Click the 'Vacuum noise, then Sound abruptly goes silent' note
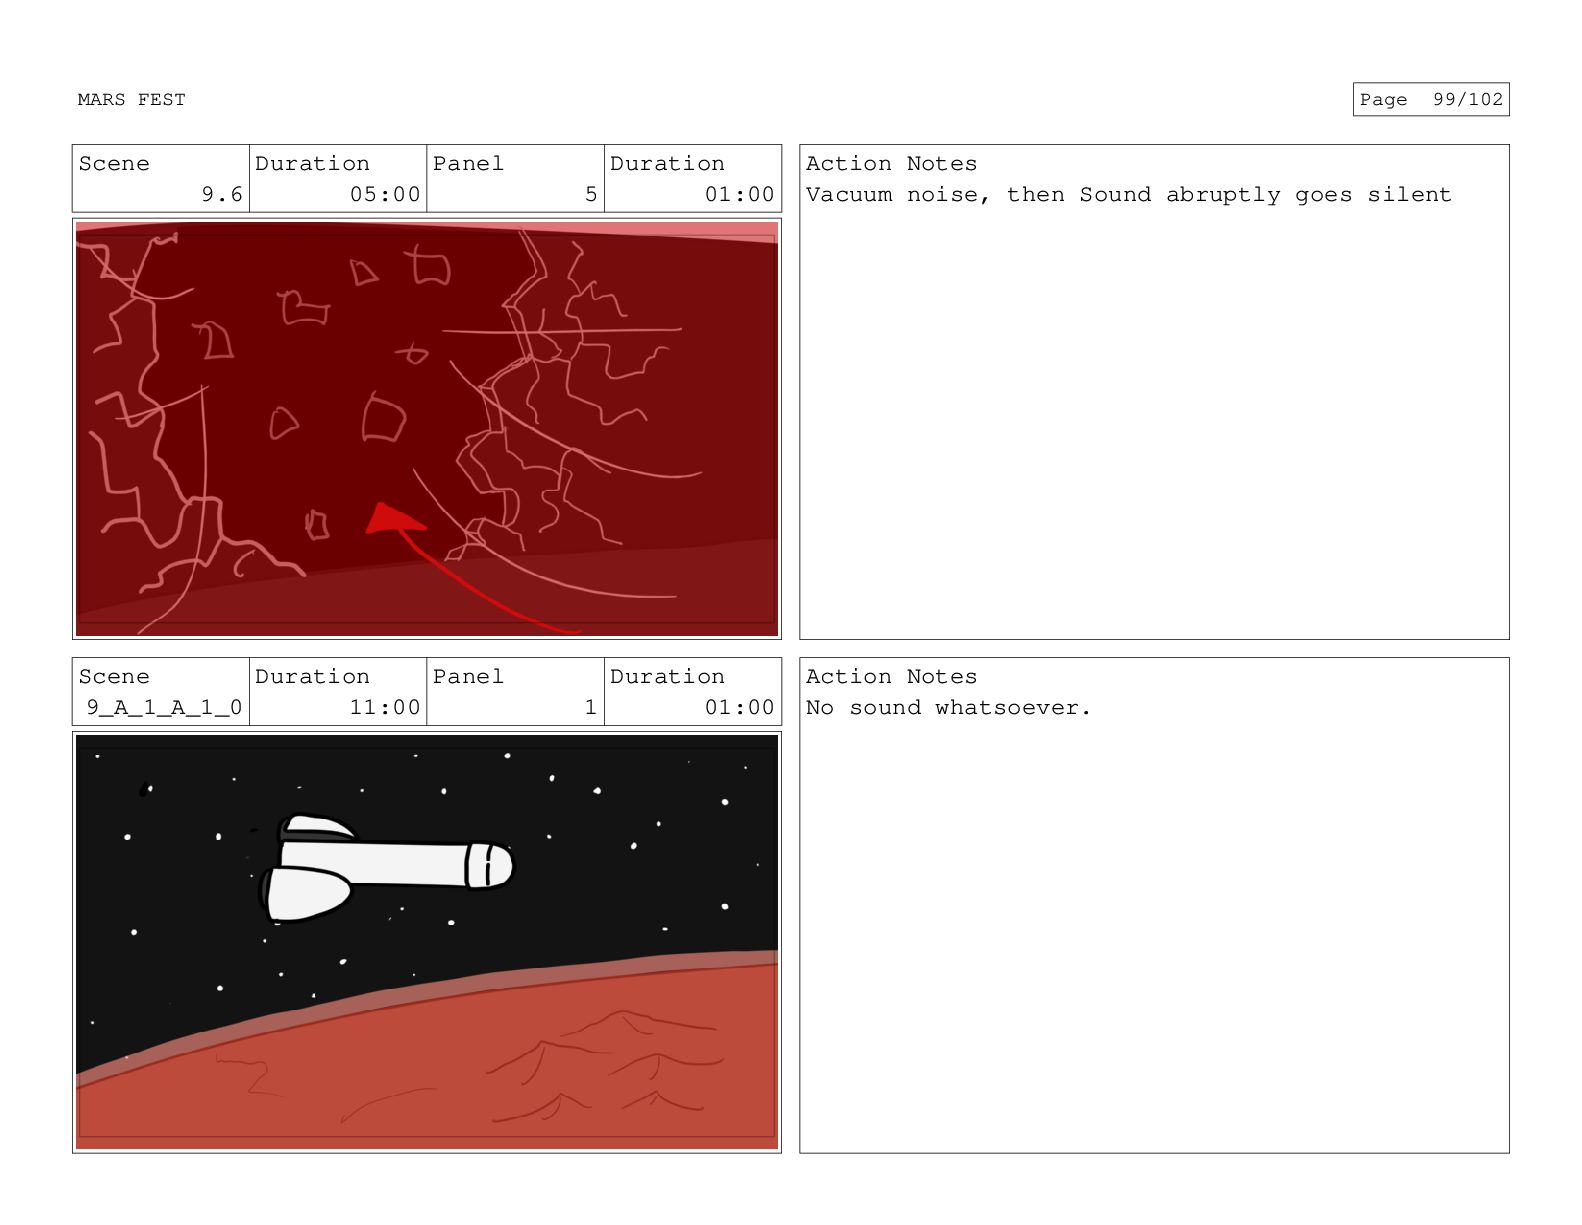Screen dimensions: 1582x1225 click(1128, 194)
